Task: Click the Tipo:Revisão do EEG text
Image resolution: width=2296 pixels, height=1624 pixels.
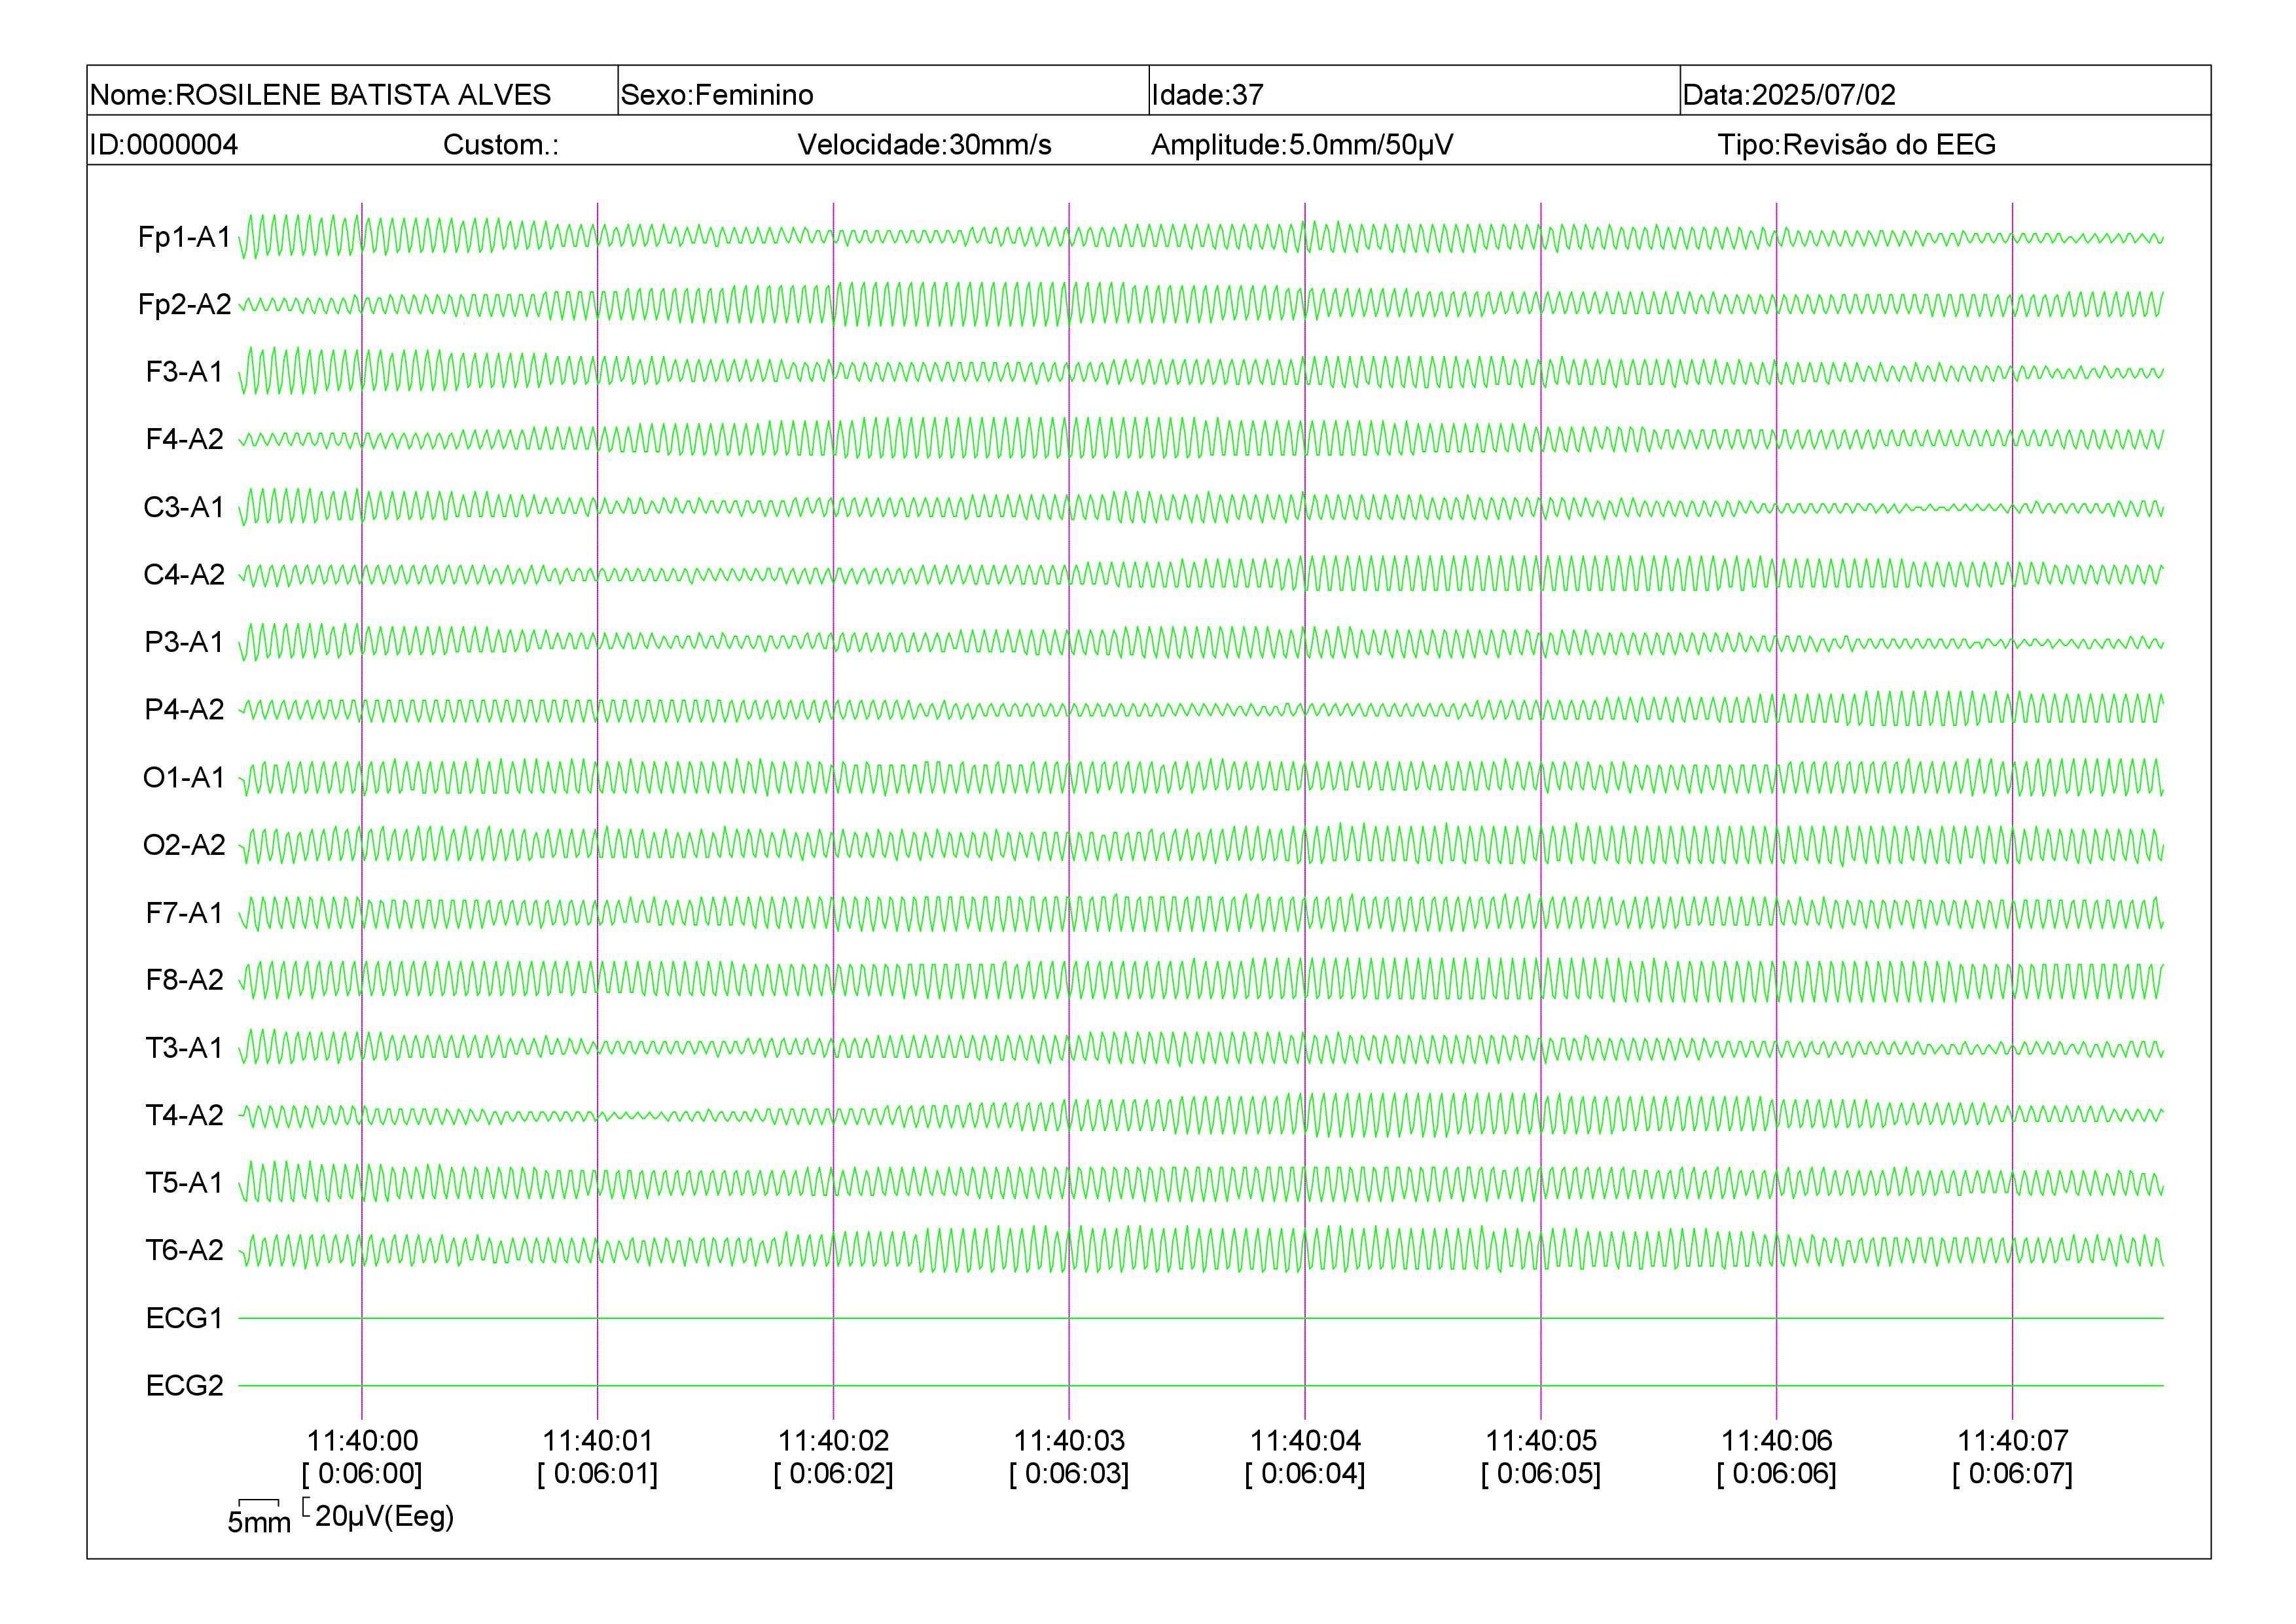Action: pyautogui.click(x=1857, y=145)
